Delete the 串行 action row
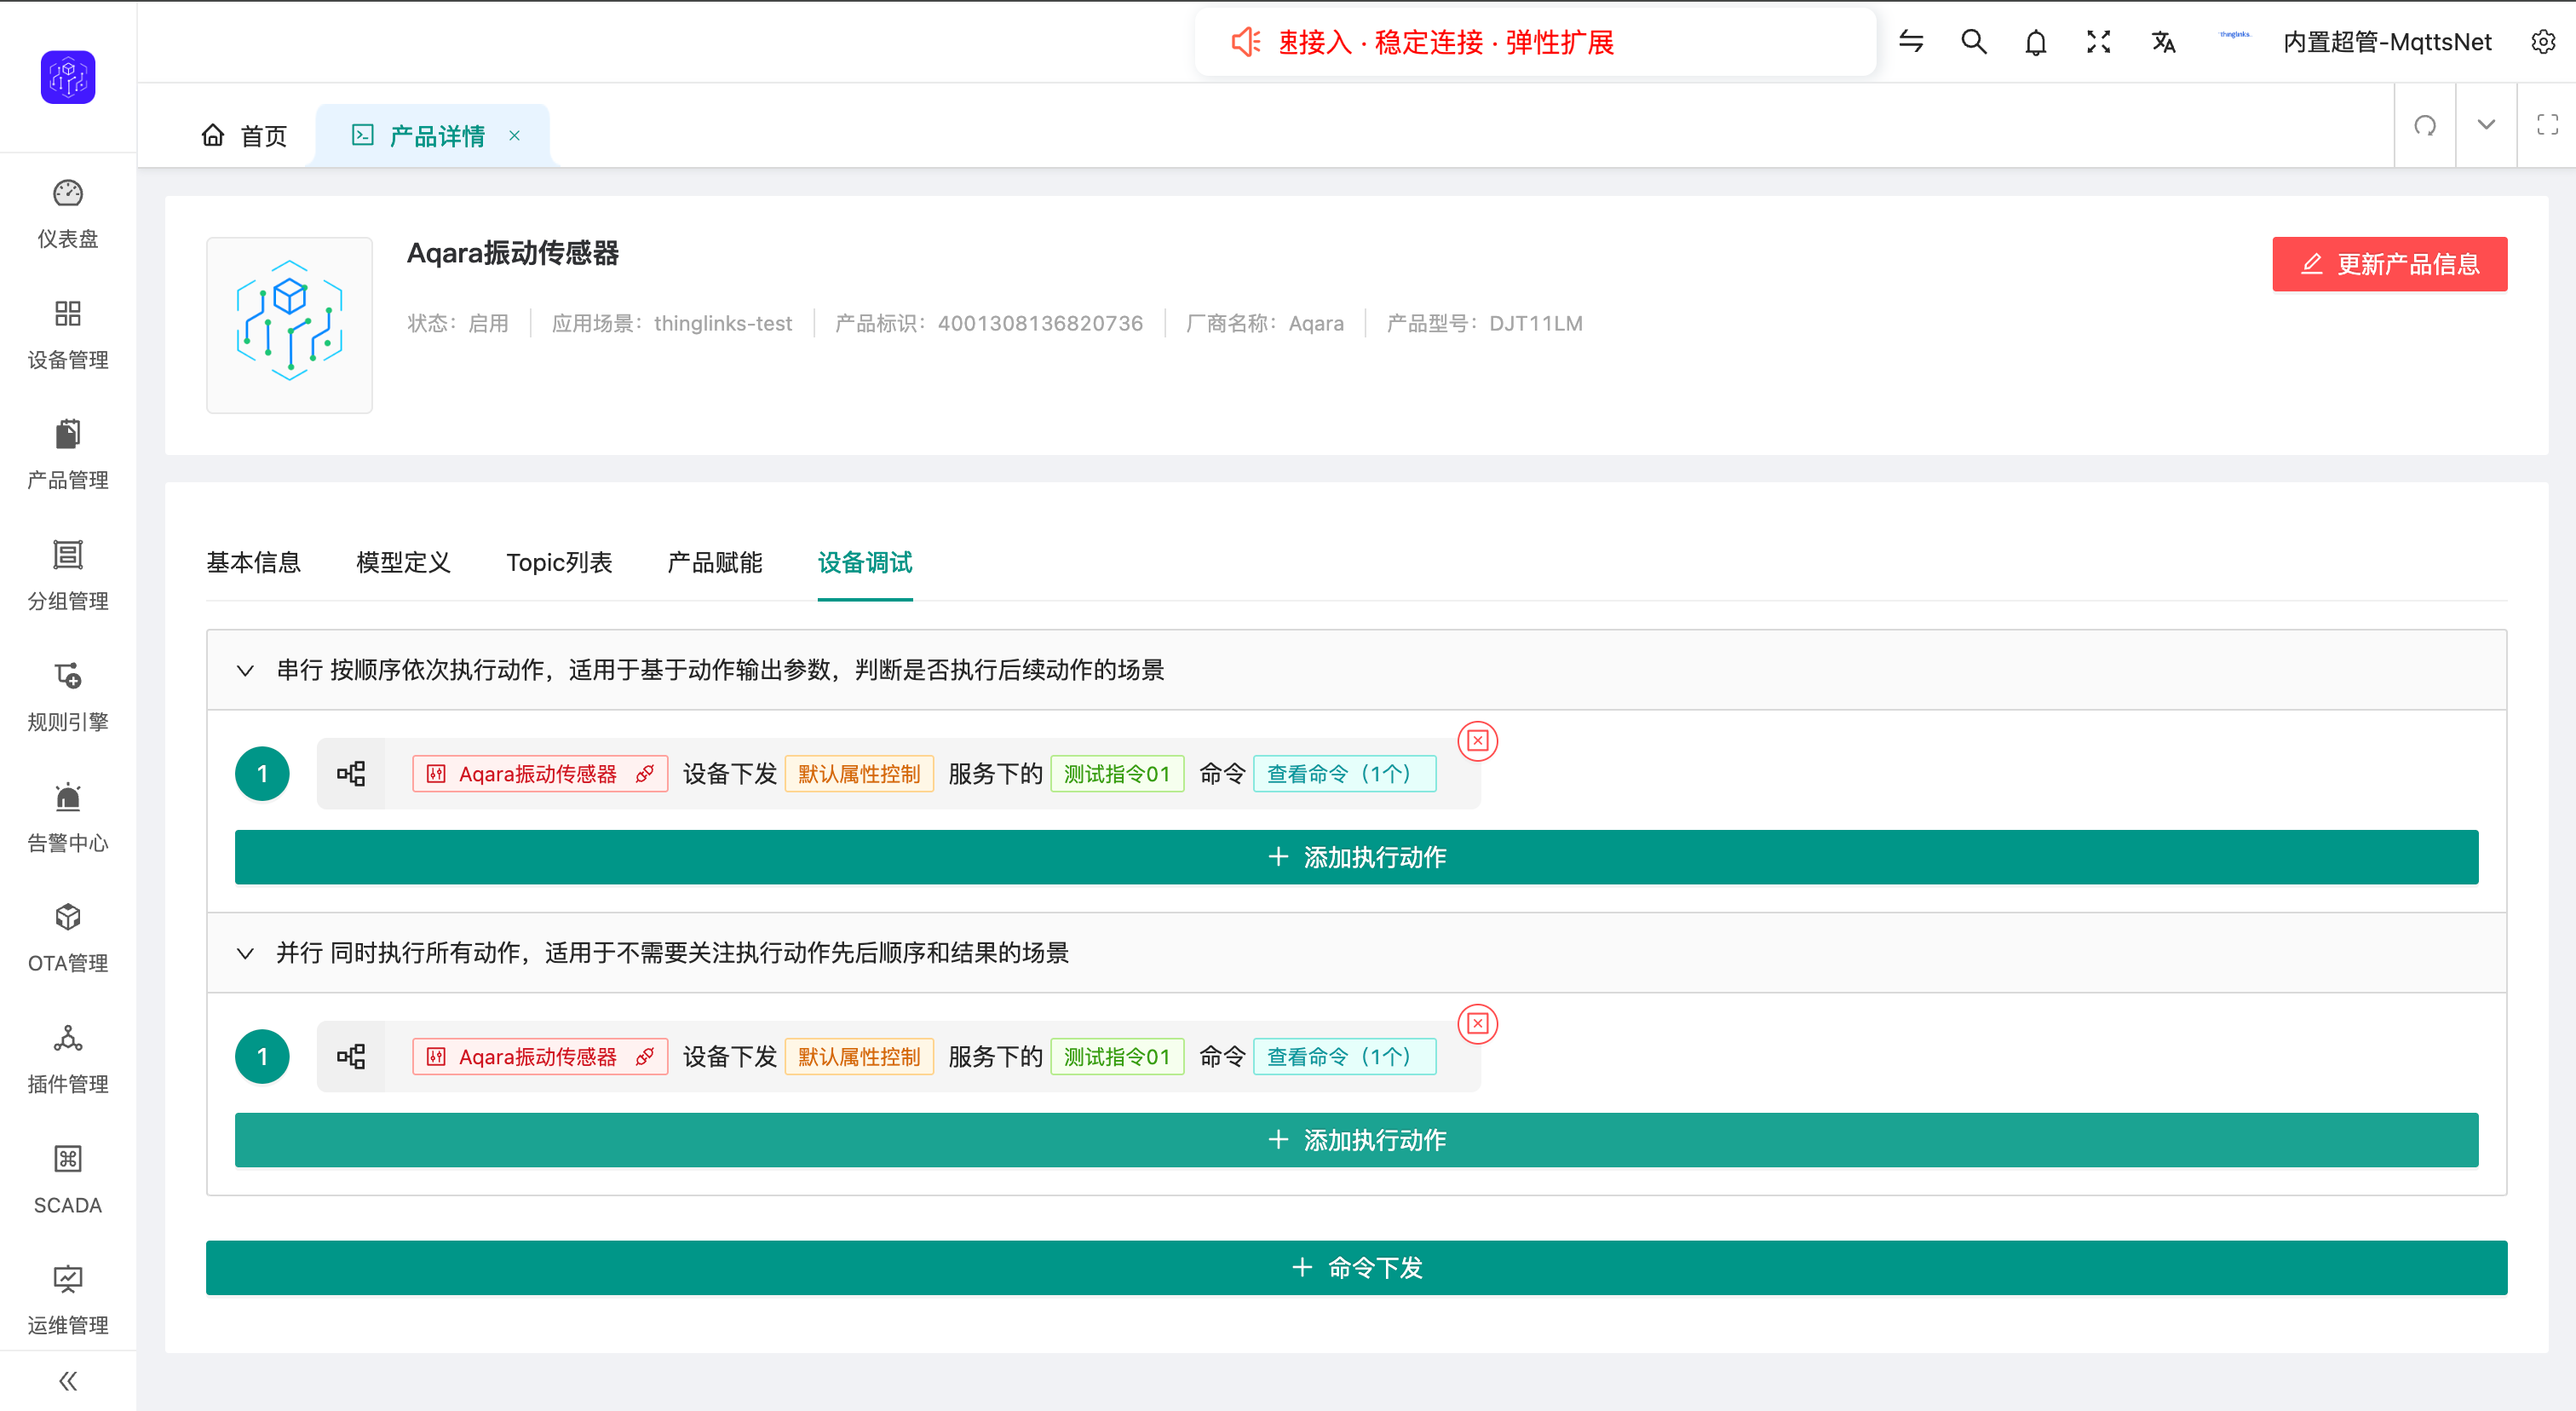Image resolution: width=2576 pixels, height=1411 pixels. [1477, 741]
